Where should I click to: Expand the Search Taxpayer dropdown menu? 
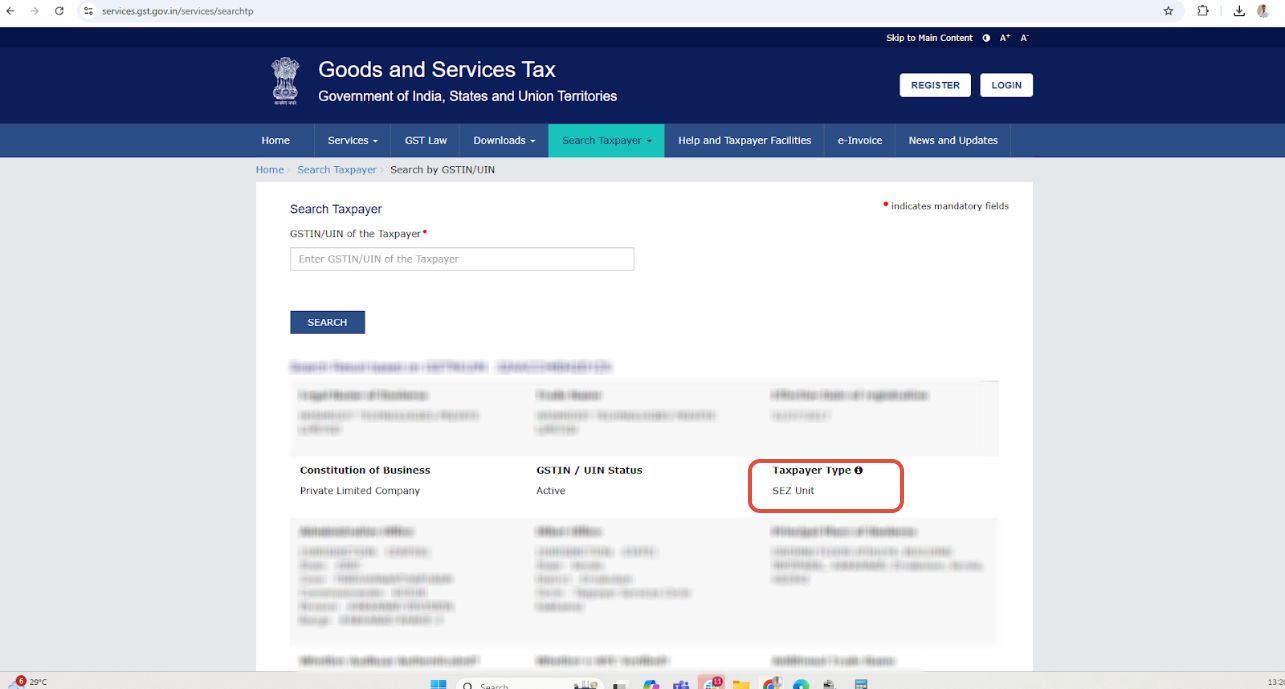click(x=606, y=141)
